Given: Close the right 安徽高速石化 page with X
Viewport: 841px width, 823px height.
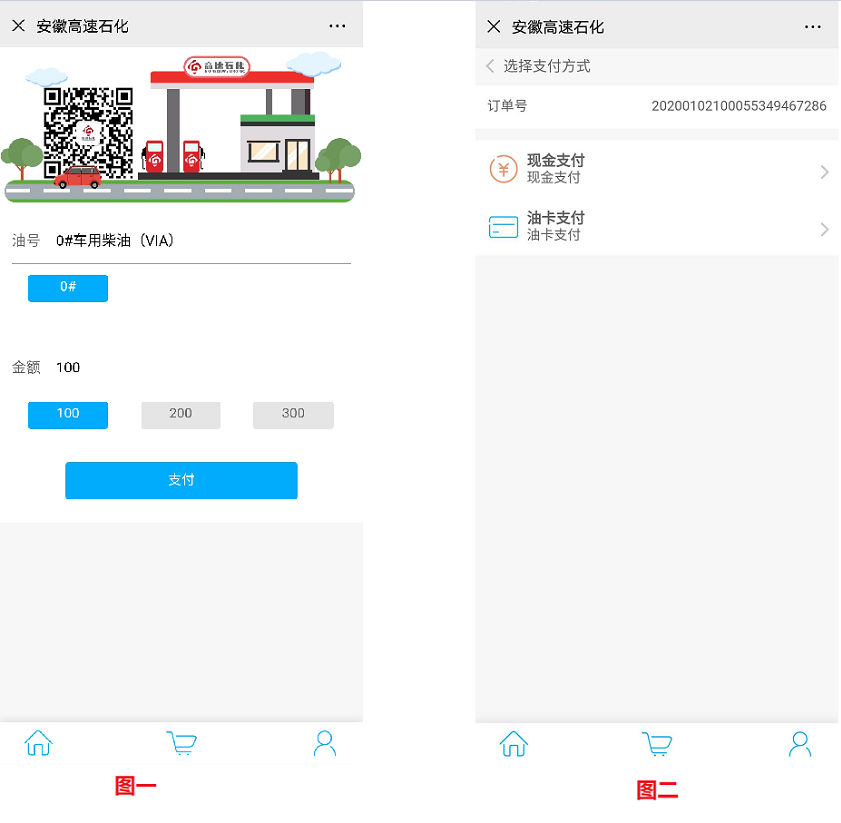Looking at the screenshot, I should coord(493,26).
